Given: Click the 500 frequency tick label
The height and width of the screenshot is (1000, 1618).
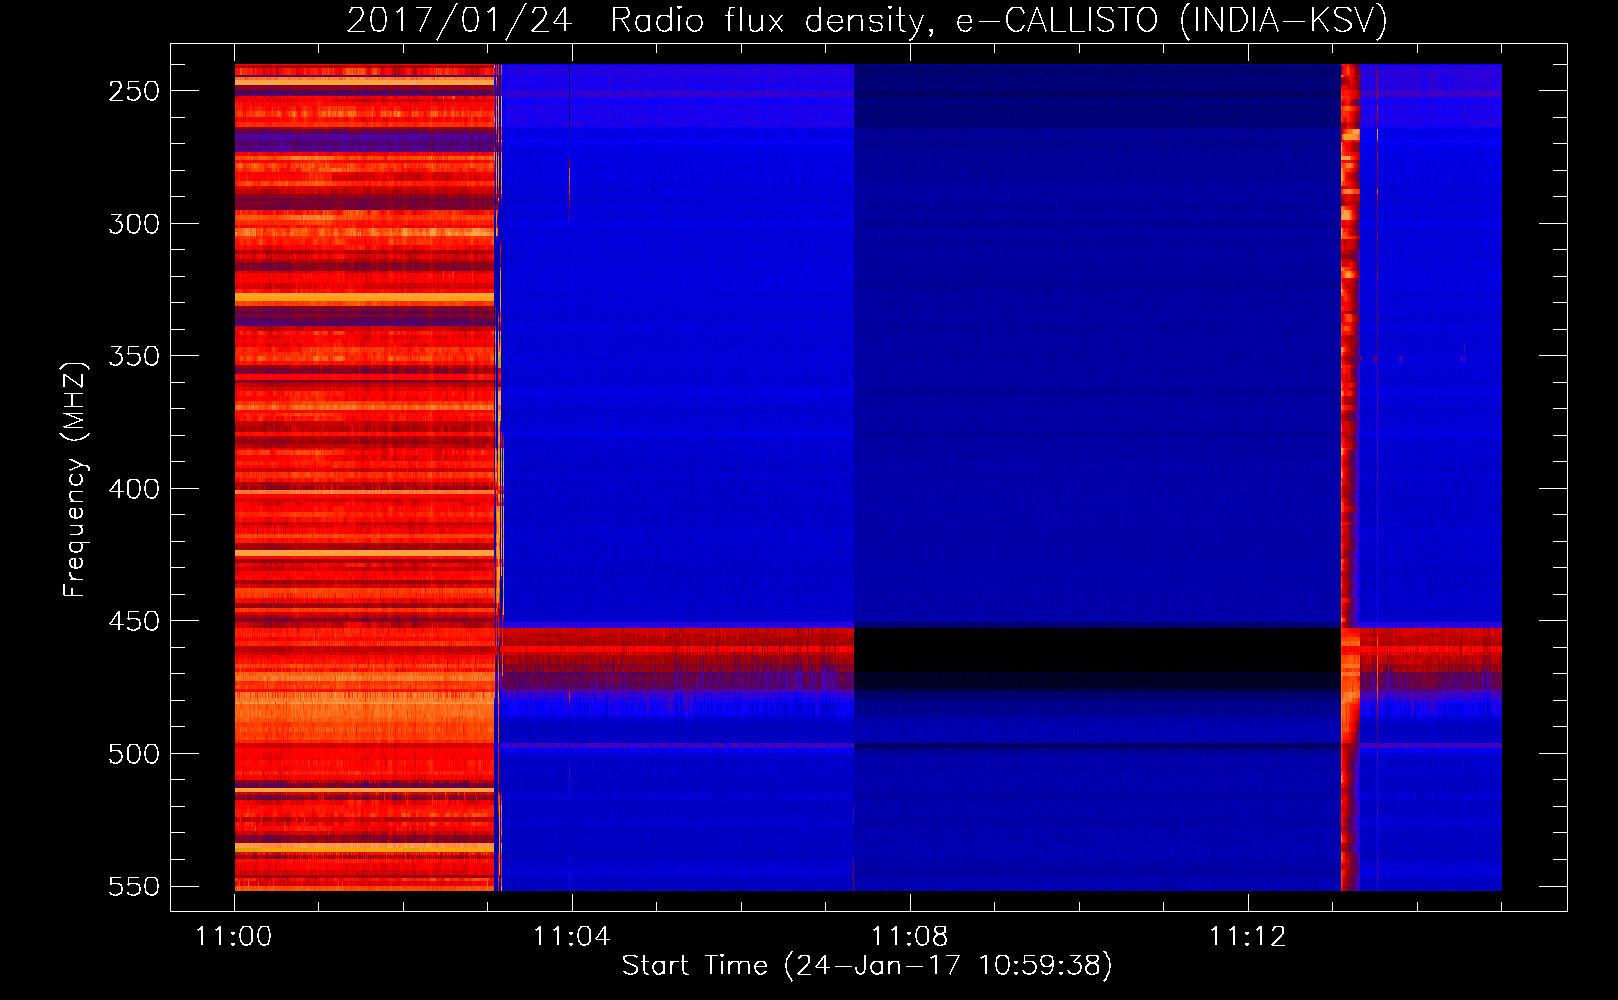Looking at the screenshot, I should pyautogui.click(x=134, y=754).
